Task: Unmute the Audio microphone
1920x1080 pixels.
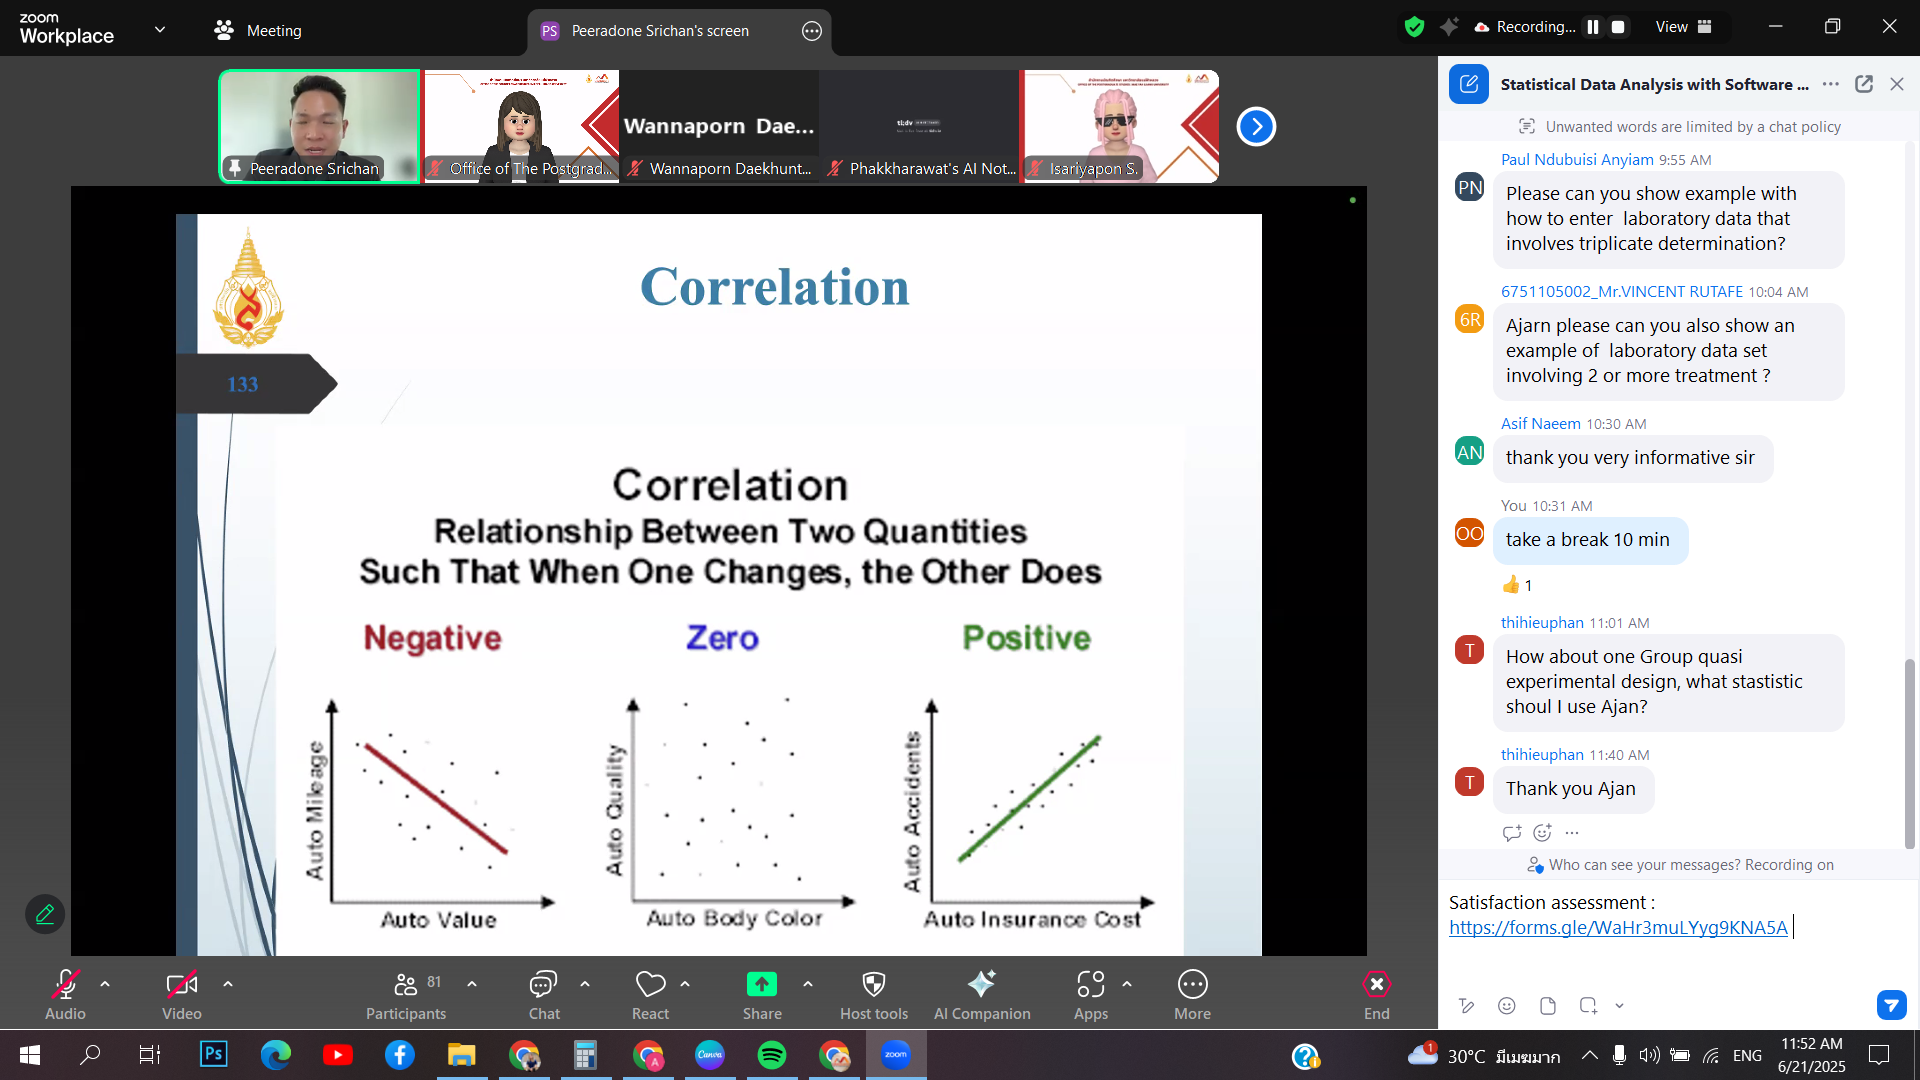Action: pyautogui.click(x=65, y=985)
